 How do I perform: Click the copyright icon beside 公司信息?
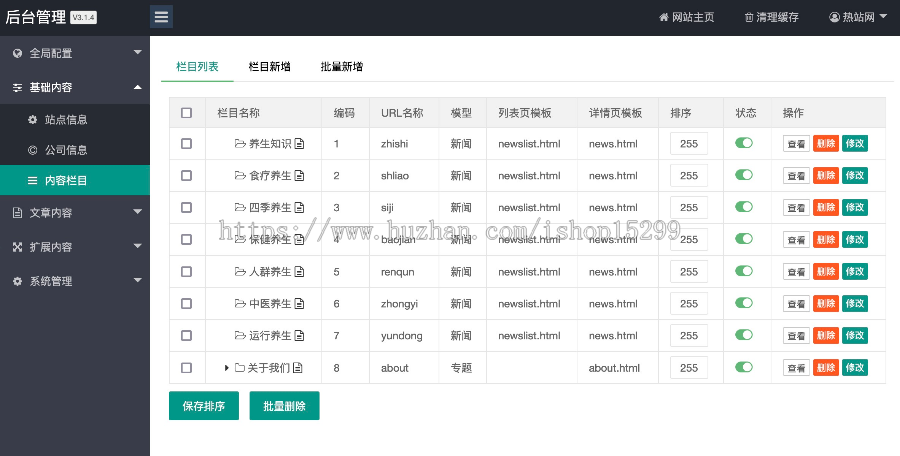33,150
